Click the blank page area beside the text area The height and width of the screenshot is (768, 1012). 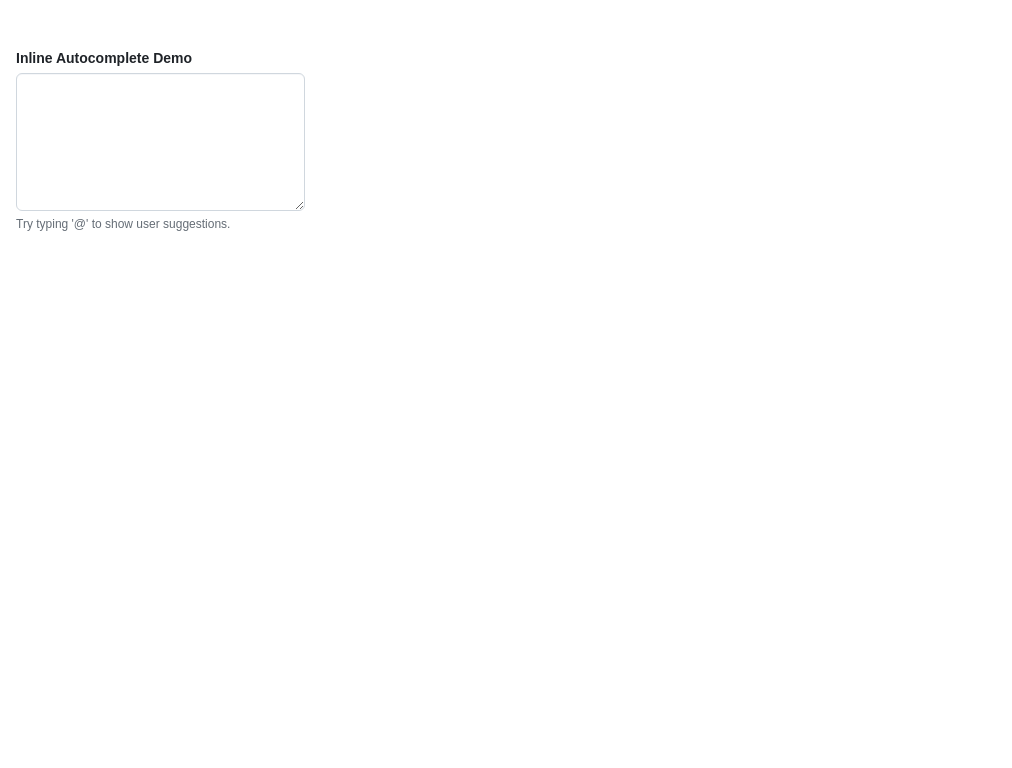645,142
